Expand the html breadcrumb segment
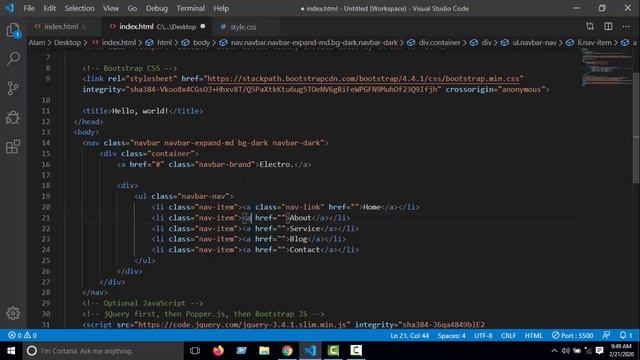This screenshot has height=360, width=640. point(164,42)
